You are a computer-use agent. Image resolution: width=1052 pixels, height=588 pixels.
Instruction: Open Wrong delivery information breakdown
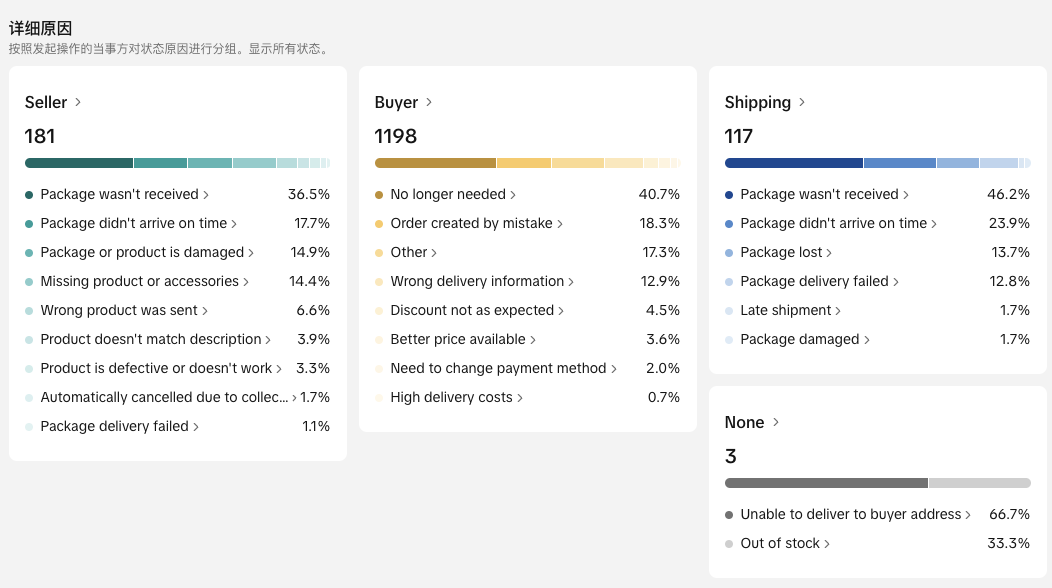pyautogui.click(x=477, y=282)
